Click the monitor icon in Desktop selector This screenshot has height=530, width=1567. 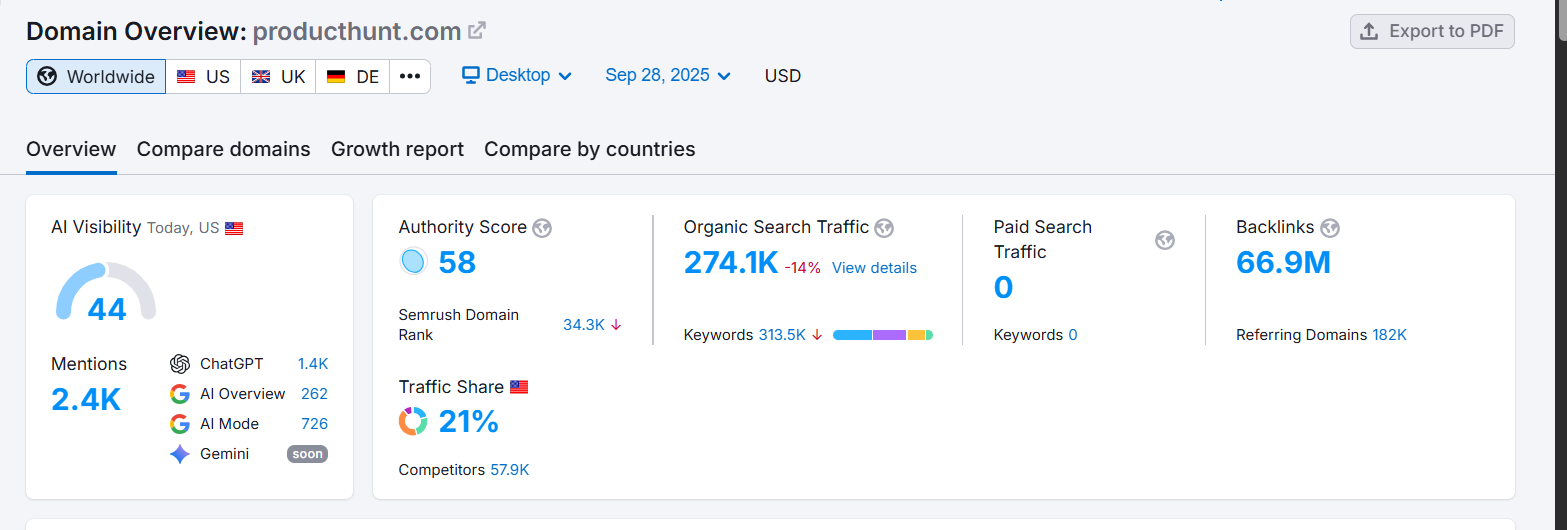[x=471, y=76]
